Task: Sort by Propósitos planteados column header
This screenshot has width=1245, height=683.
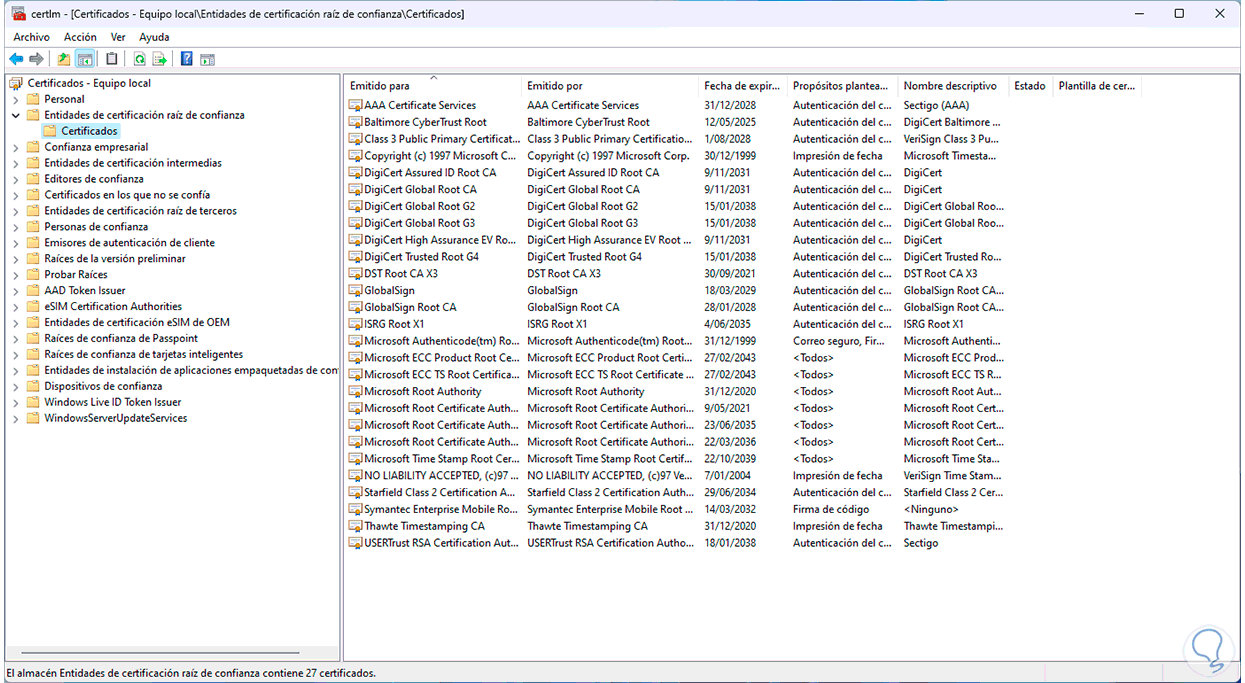Action: click(x=842, y=86)
